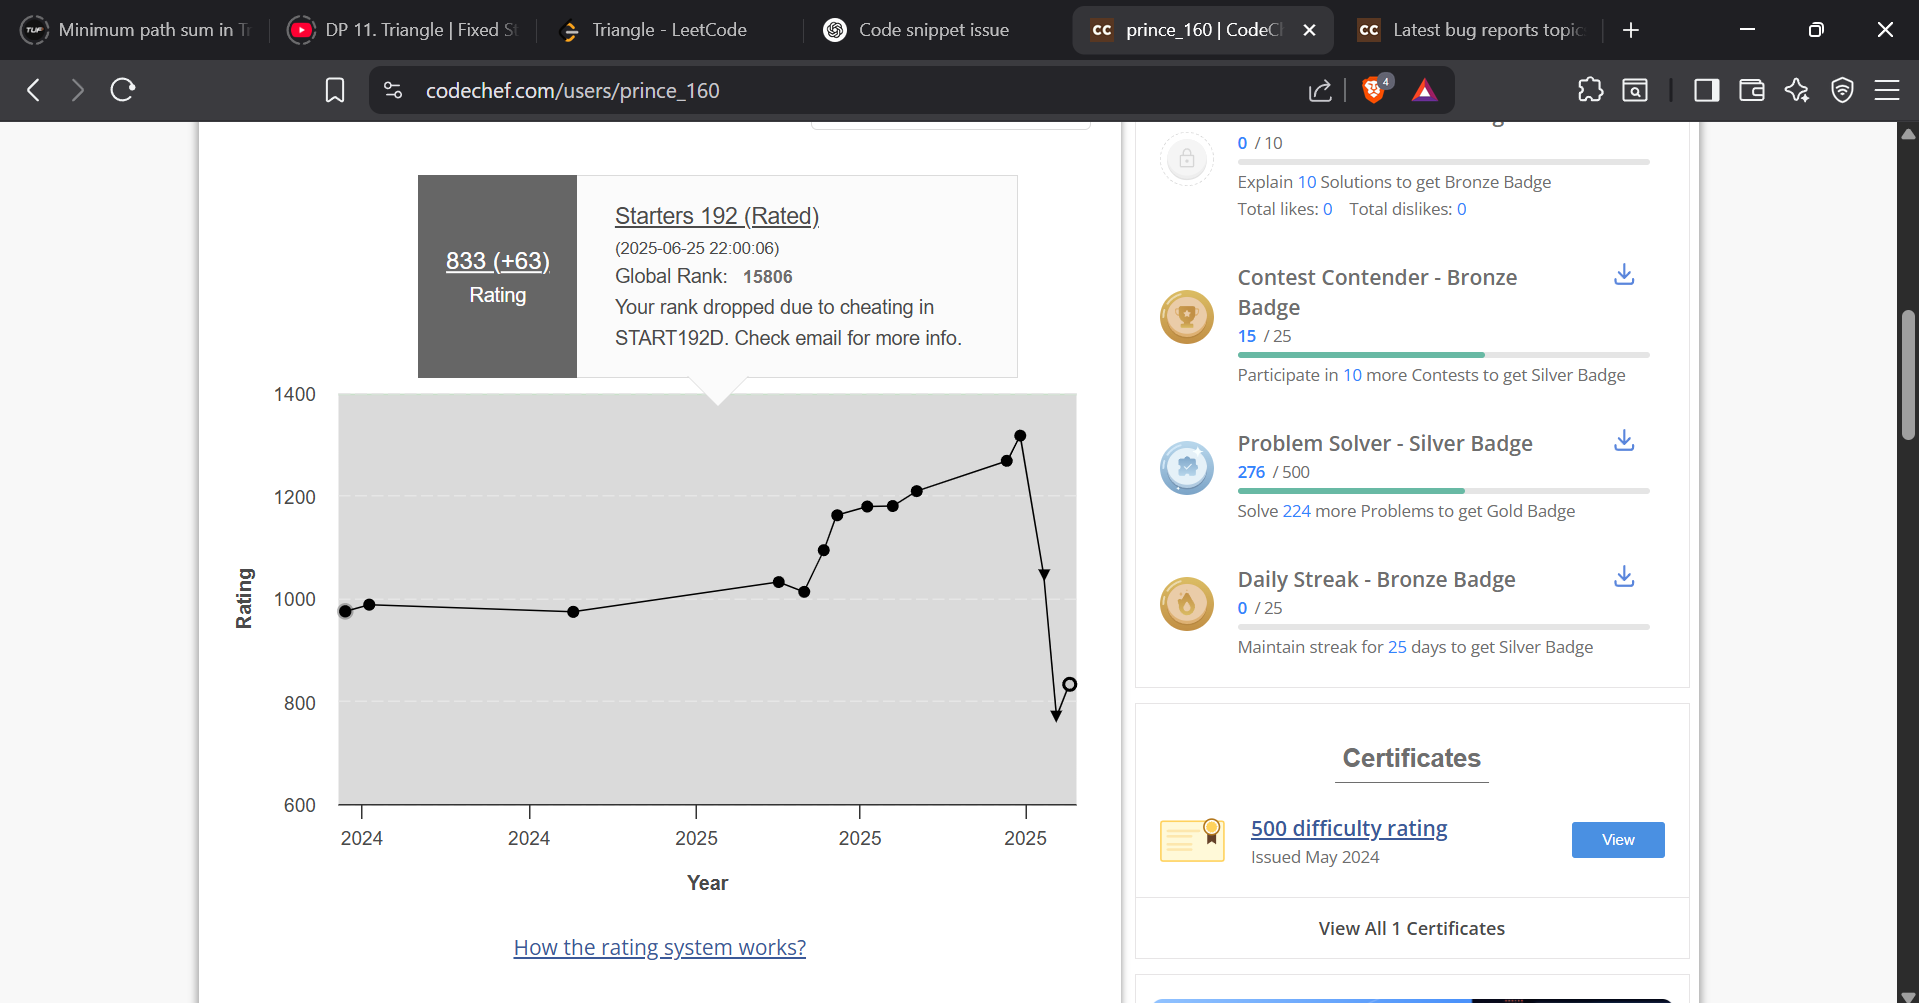
Task: Switch to Latest bug reports tab
Action: click(x=1472, y=30)
